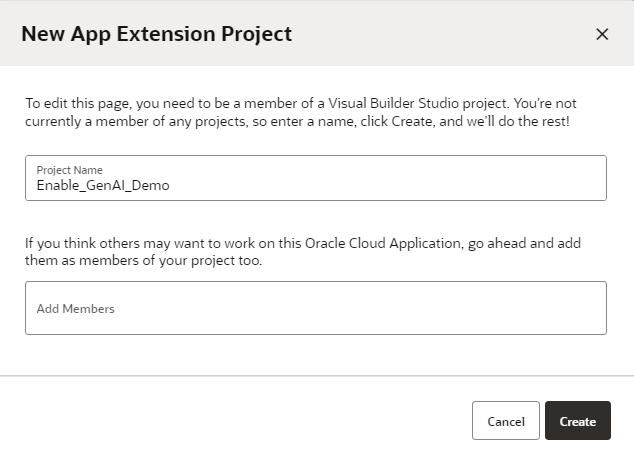Click the Visual Builder Studio instruction paragraph
634x460 pixels.
click(x=300, y=111)
